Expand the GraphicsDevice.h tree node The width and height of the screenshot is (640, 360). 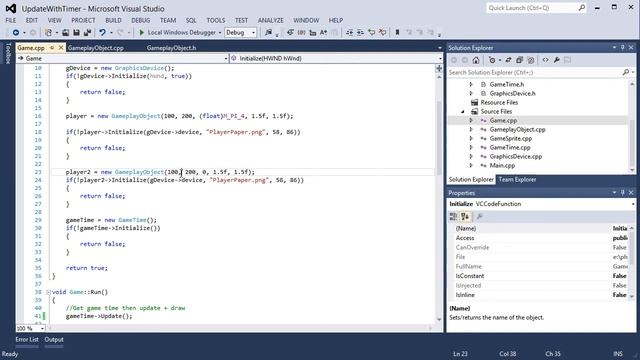click(471, 93)
